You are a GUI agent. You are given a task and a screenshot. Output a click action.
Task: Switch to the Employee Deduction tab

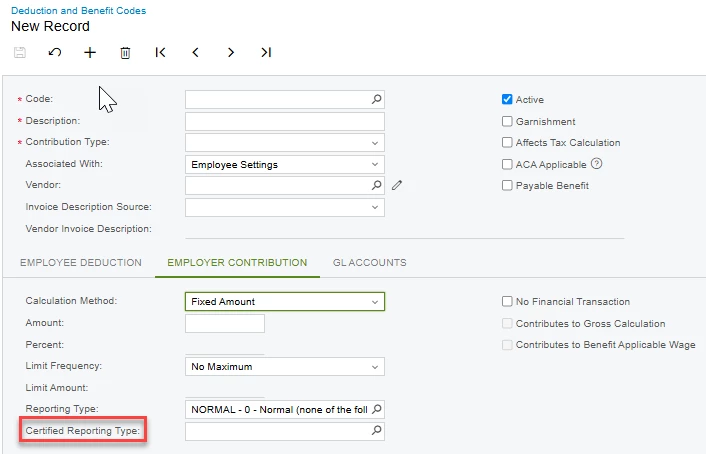(81, 263)
